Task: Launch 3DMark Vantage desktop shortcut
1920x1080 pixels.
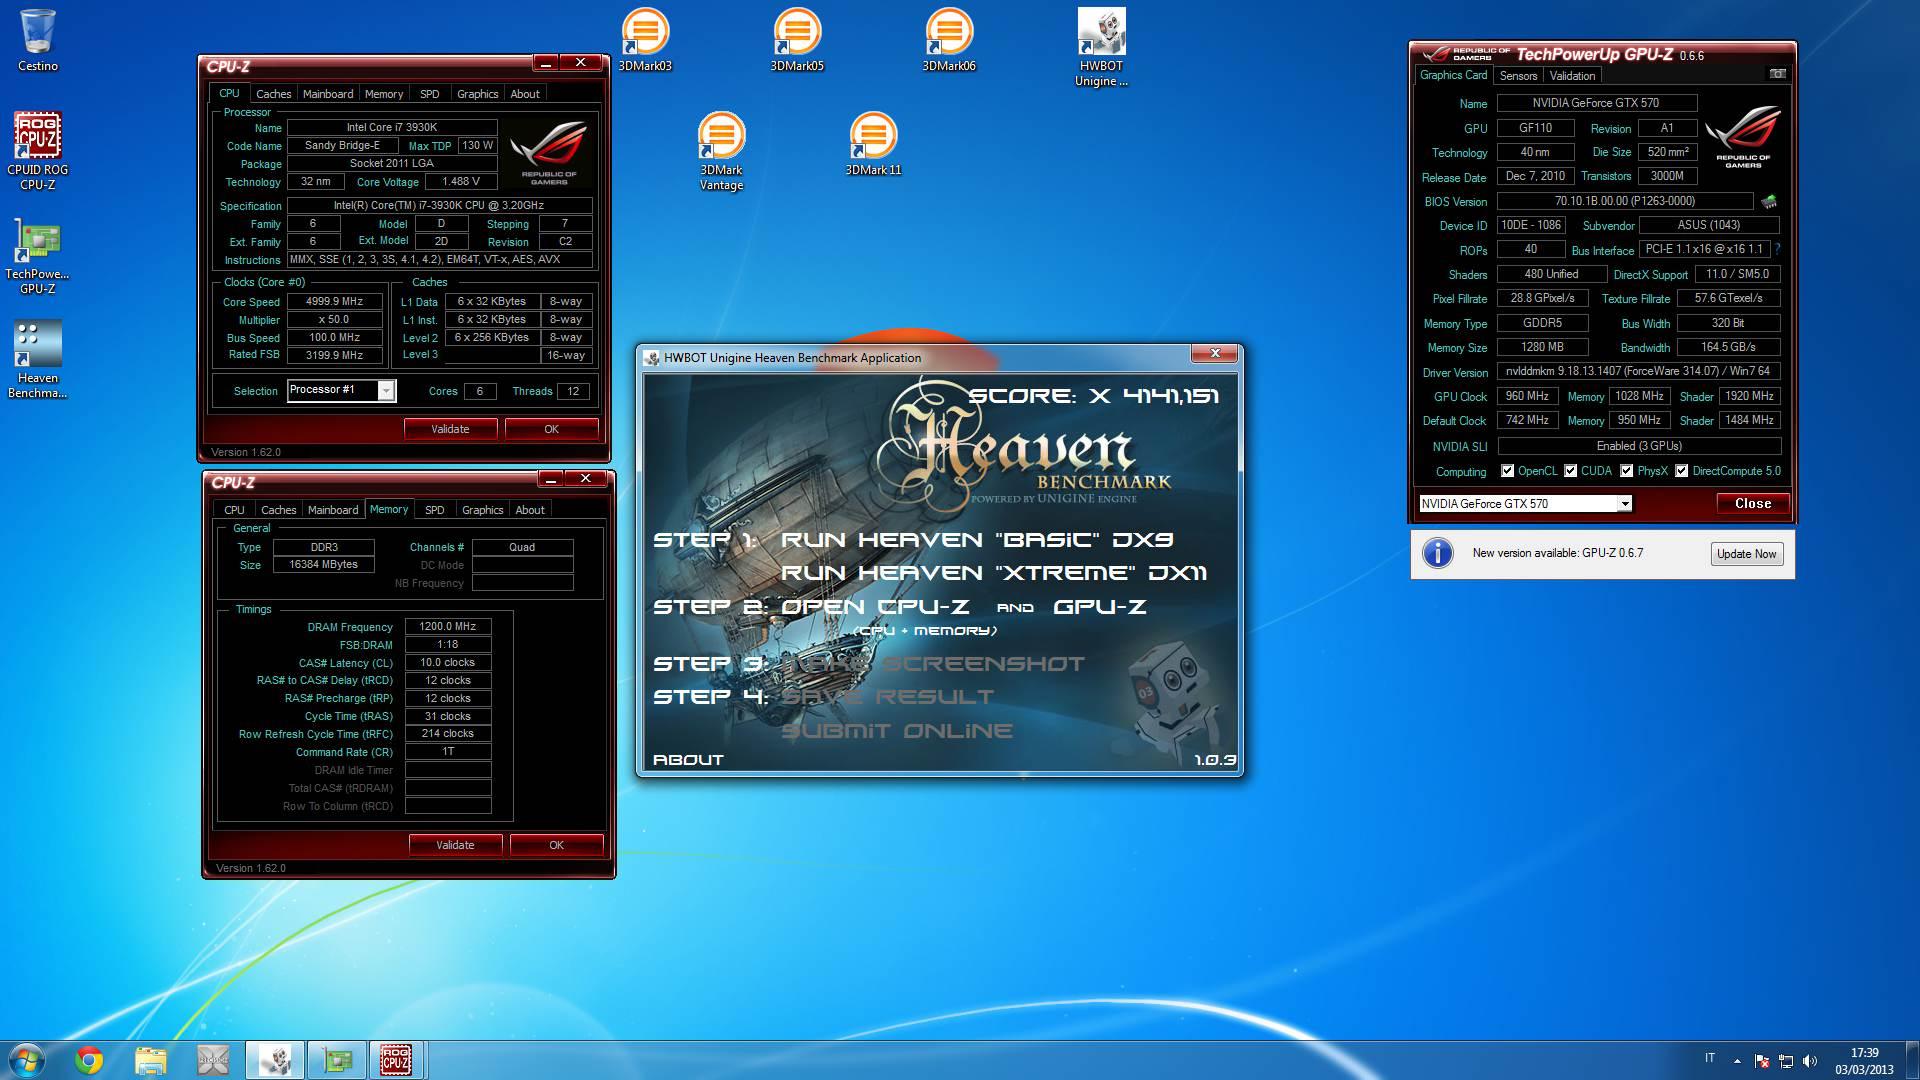Action: point(721,151)
